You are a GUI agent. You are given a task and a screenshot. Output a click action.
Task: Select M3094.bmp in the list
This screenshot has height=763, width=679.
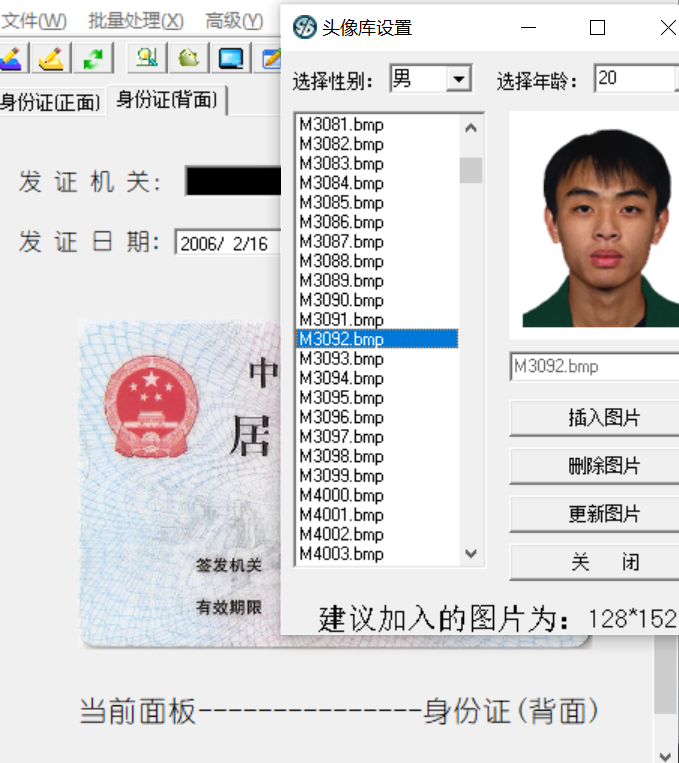point(377,378)
